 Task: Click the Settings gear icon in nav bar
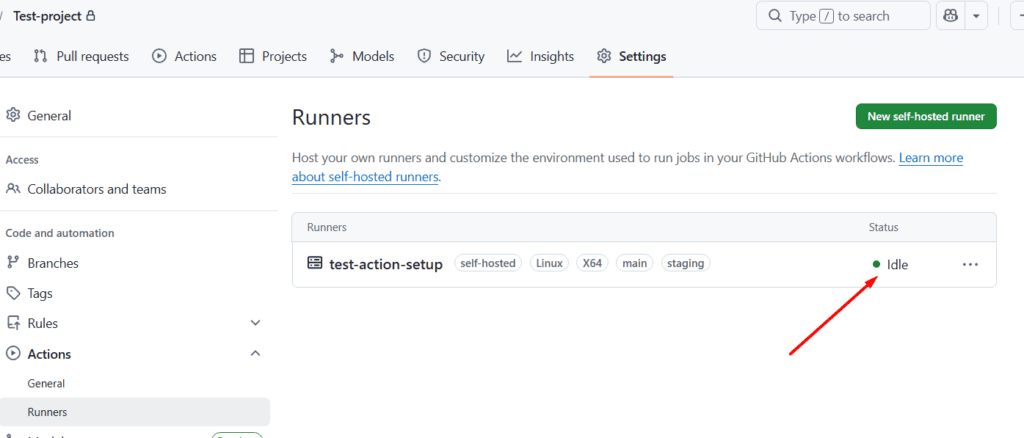(603, 56)
